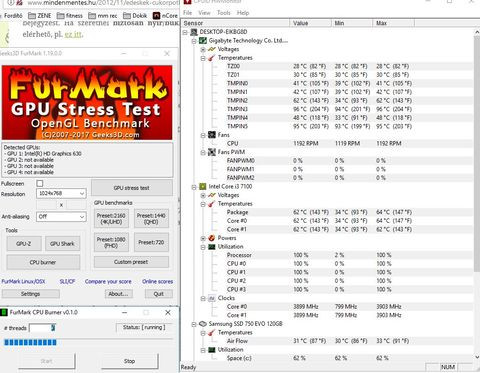Run Preset:720 benchmark
The image size is (480, 373).
point(151,242)
